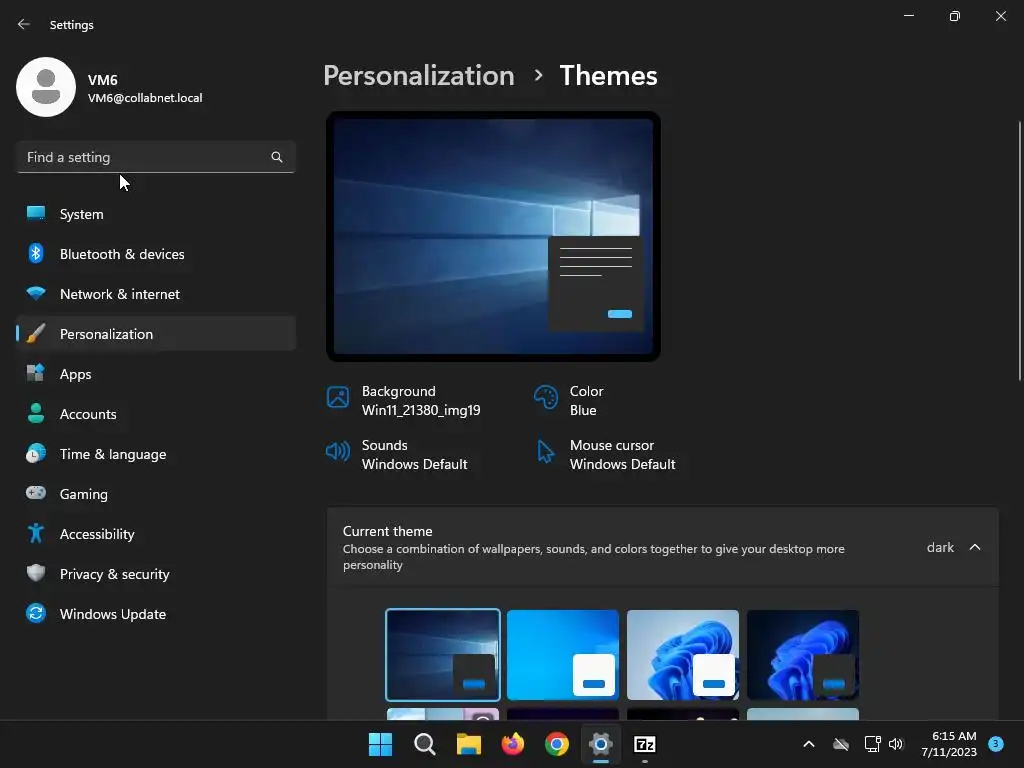Go back with the Settings back arrow
The image size is (1024, 768).
24,24
